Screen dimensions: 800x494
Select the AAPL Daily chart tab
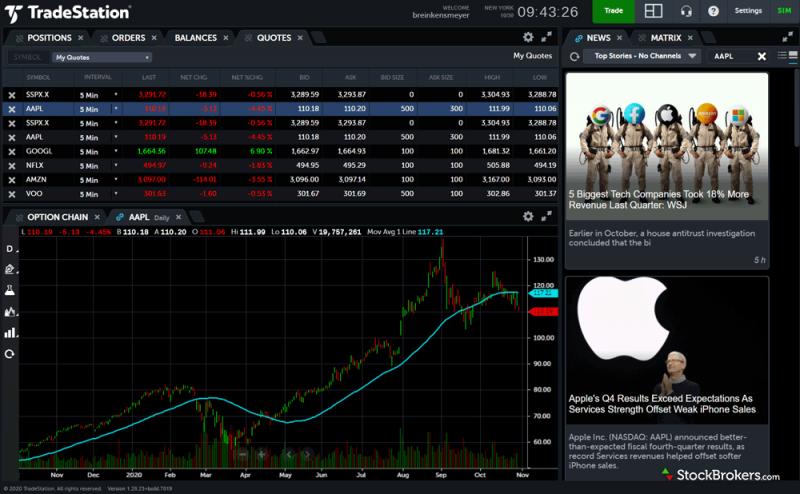click(x=148, y=217)
